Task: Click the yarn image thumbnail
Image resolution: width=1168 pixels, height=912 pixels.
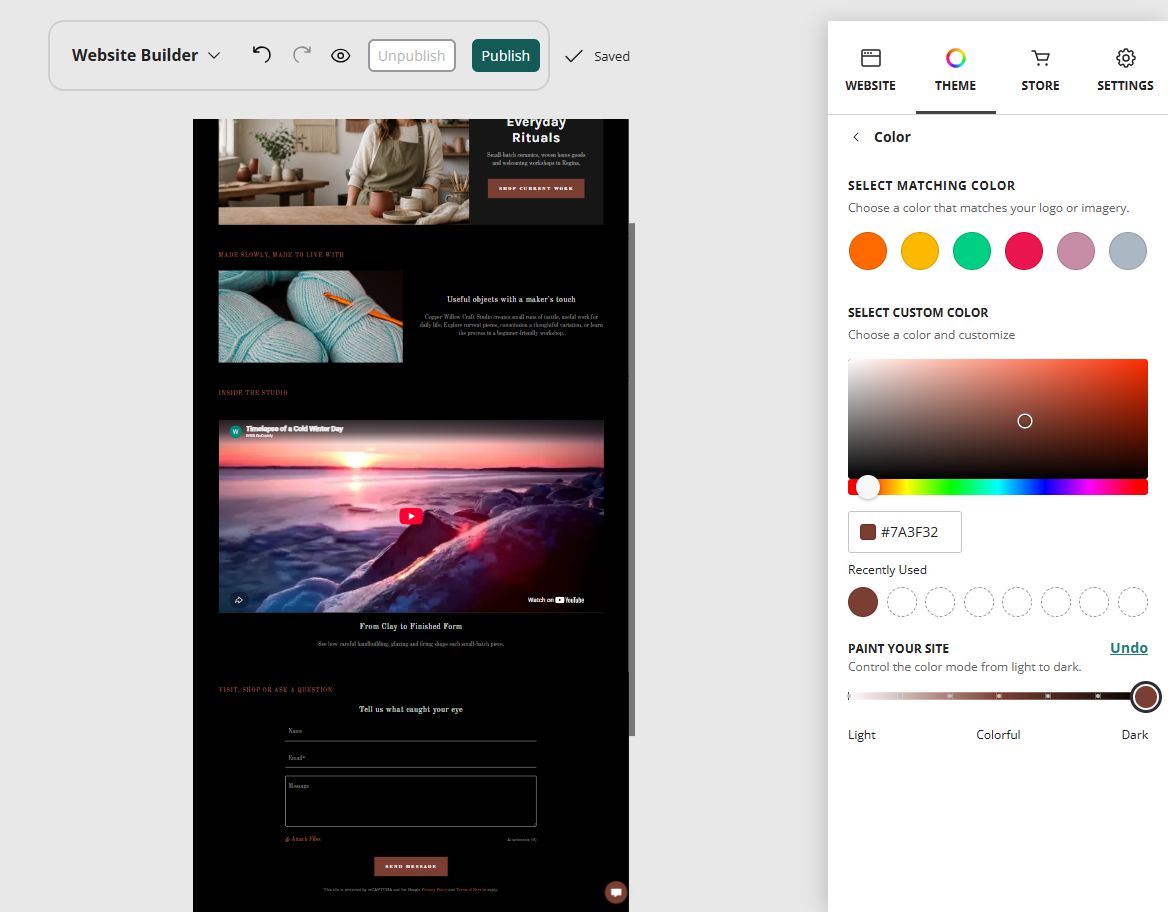Action: (x=311, y=317)
